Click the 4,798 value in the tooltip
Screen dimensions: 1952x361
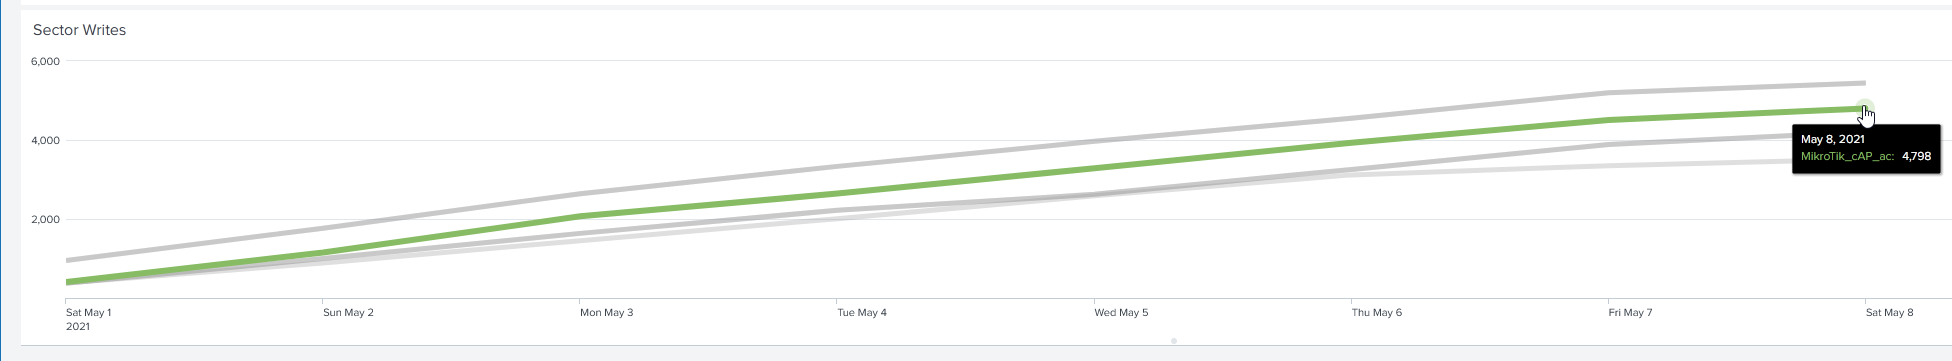(1916, 156)
